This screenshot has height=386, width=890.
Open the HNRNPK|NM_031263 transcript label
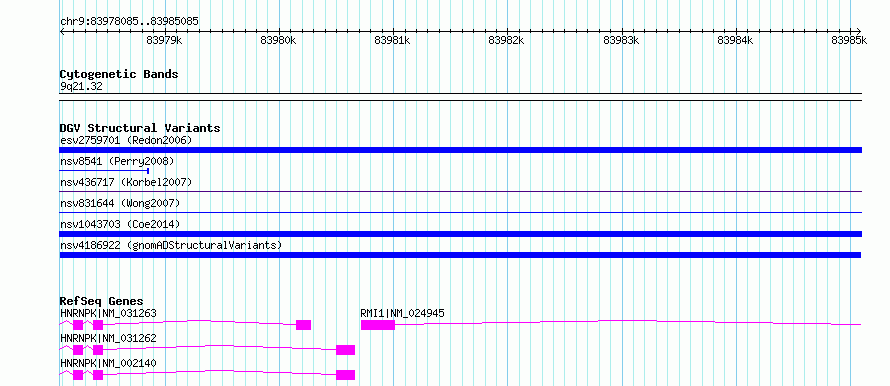[108, 313]
